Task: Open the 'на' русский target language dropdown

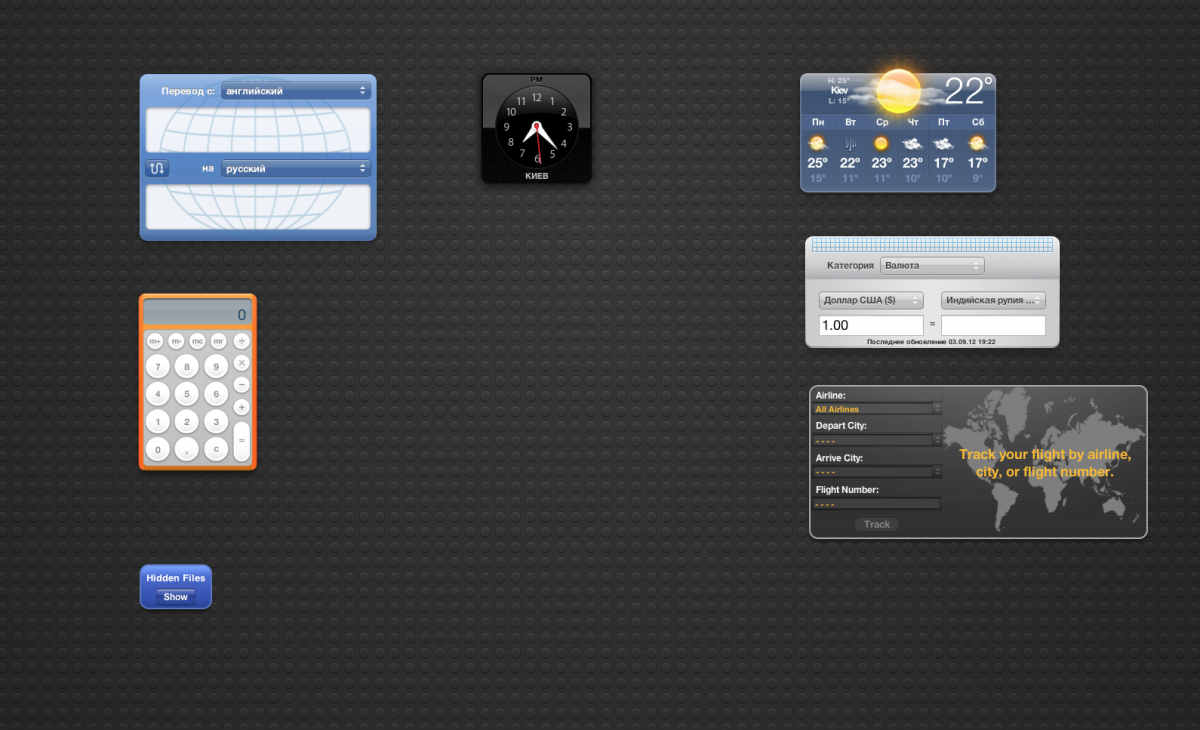Action: tap(296, 169)
